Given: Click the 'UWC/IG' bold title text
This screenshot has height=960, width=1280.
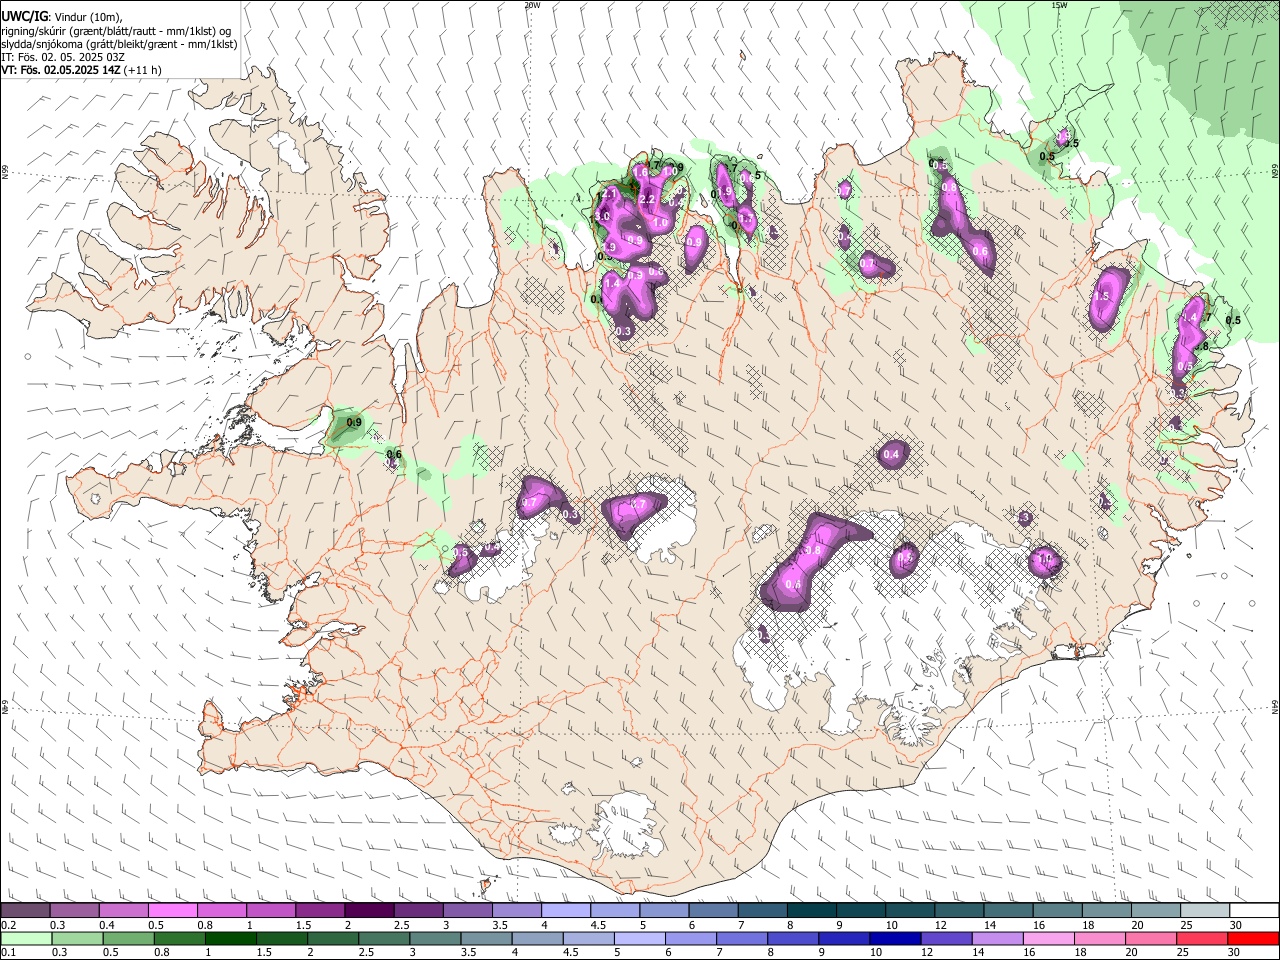Looking at the screenshot, I should point(24,15).
